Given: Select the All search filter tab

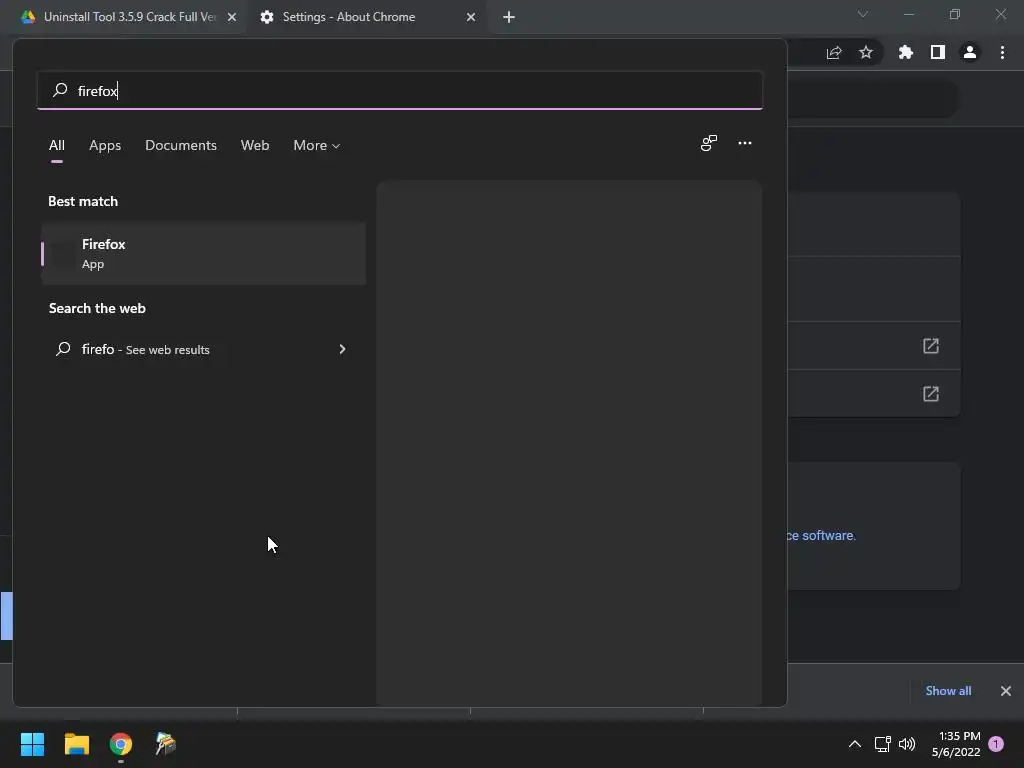Looking at the screenshot, I should (x=57, y=145).
